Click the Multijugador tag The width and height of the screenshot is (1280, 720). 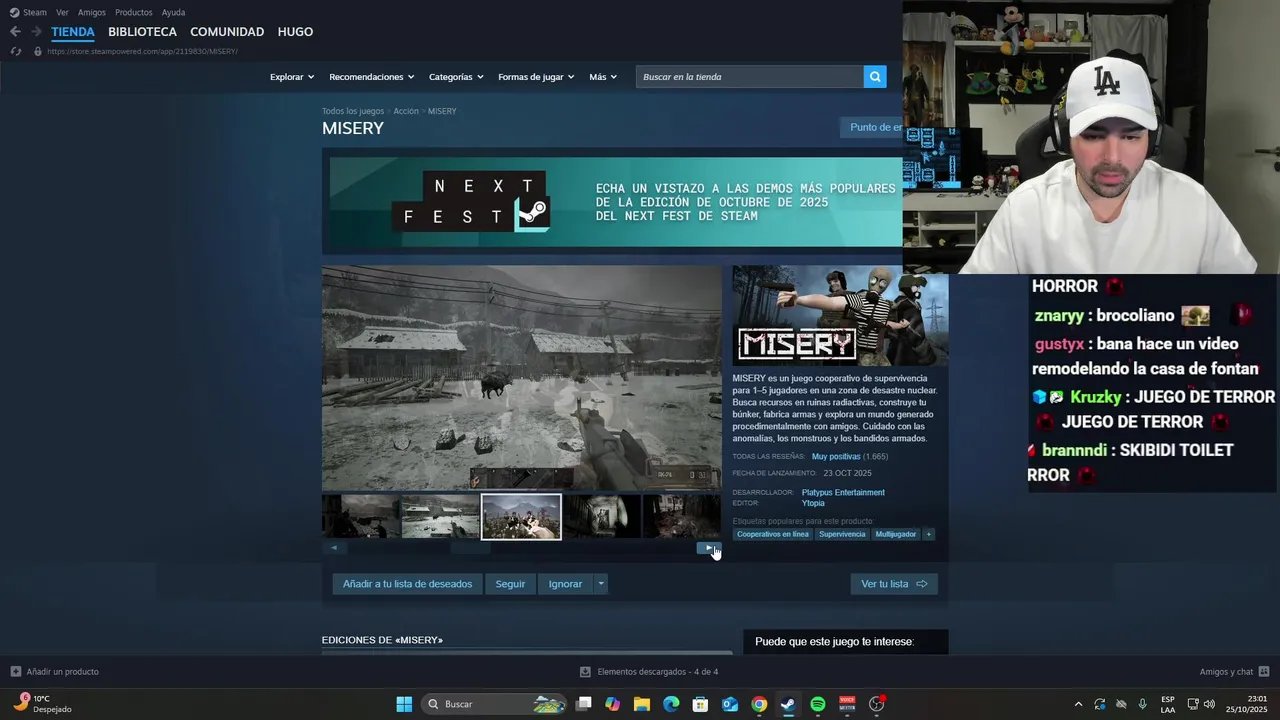(x=896, y=534)
